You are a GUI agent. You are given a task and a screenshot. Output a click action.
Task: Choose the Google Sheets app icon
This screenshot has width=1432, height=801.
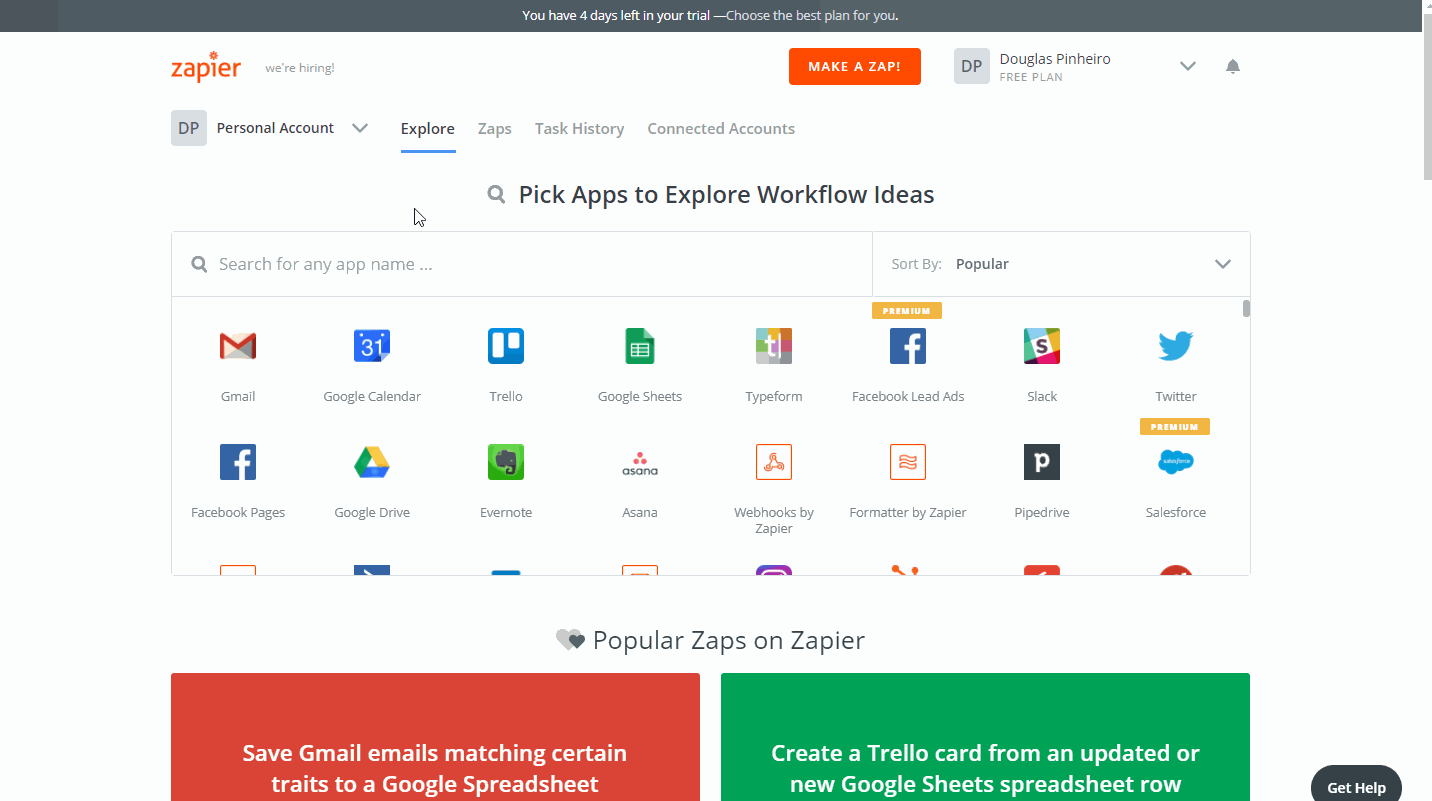click(640, 346)
